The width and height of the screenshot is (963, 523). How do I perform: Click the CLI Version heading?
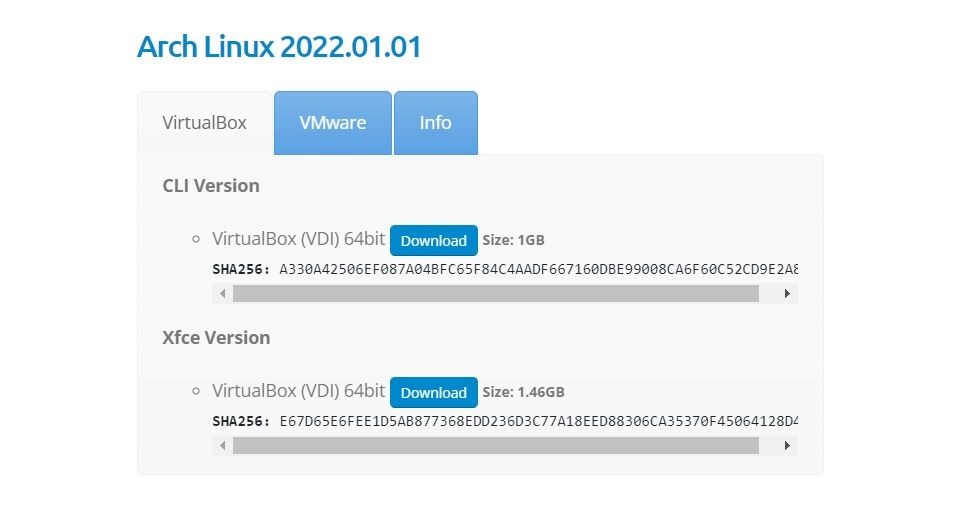[211, 185]
